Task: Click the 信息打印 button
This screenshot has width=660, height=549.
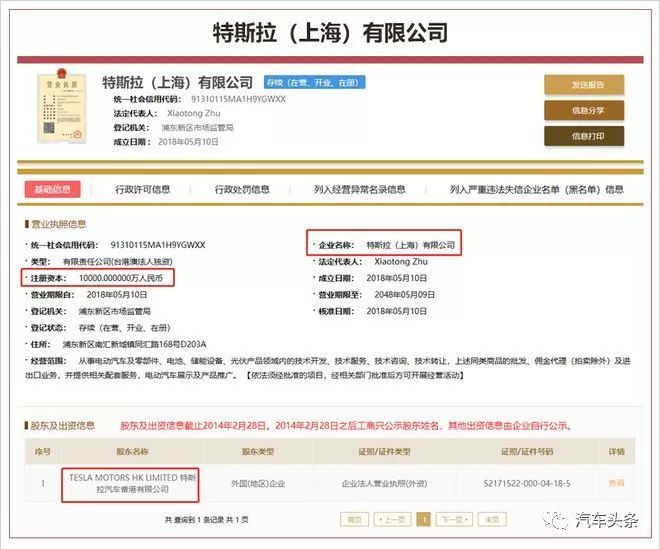Action: [584, 136]
